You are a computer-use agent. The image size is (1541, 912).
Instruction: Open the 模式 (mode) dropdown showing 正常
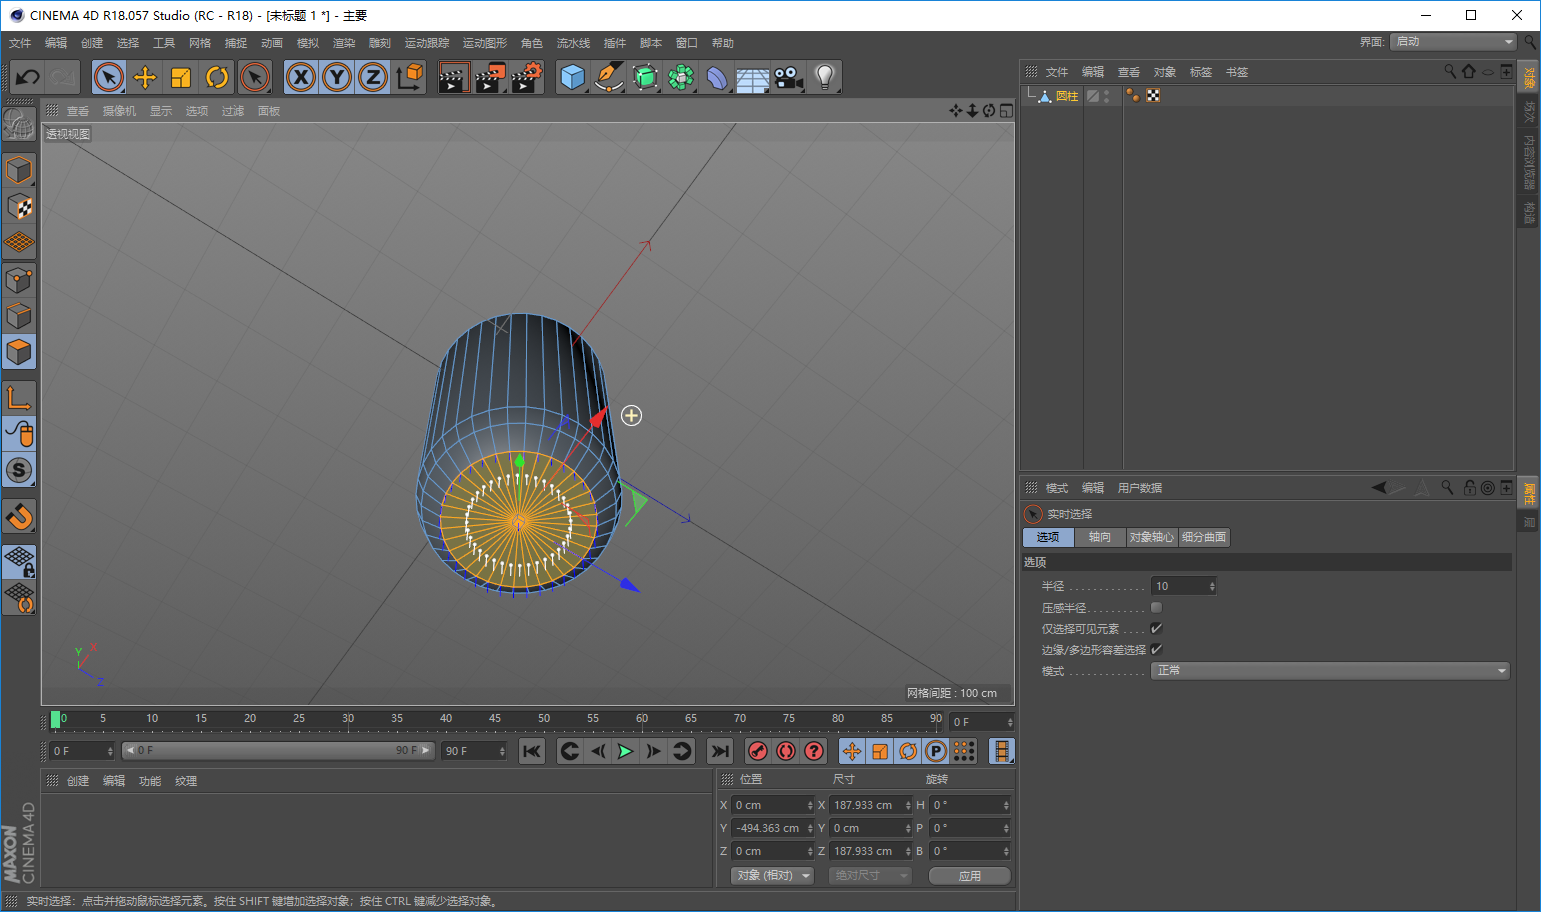1330,670
